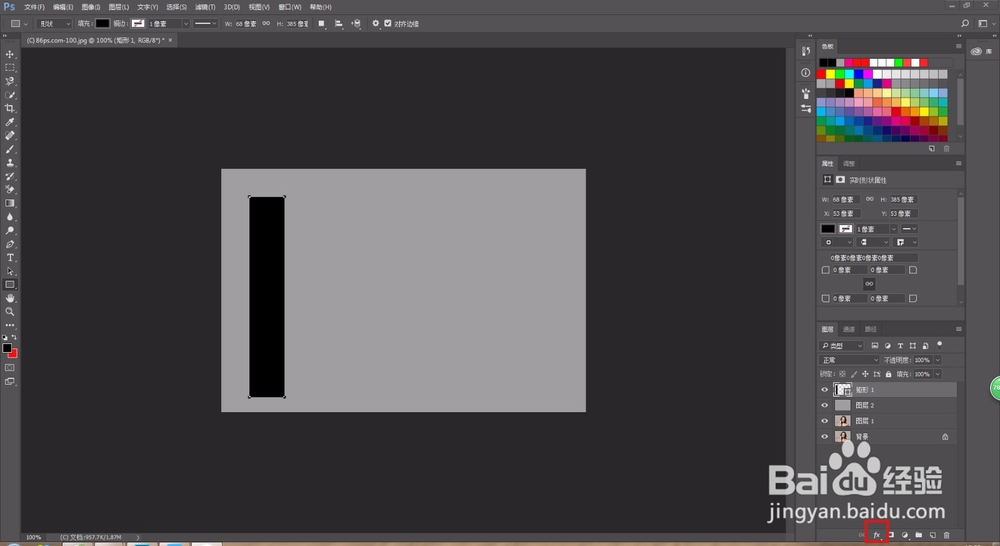
Task: Toggle layer filter on/off switch
Action: (939, 344)
